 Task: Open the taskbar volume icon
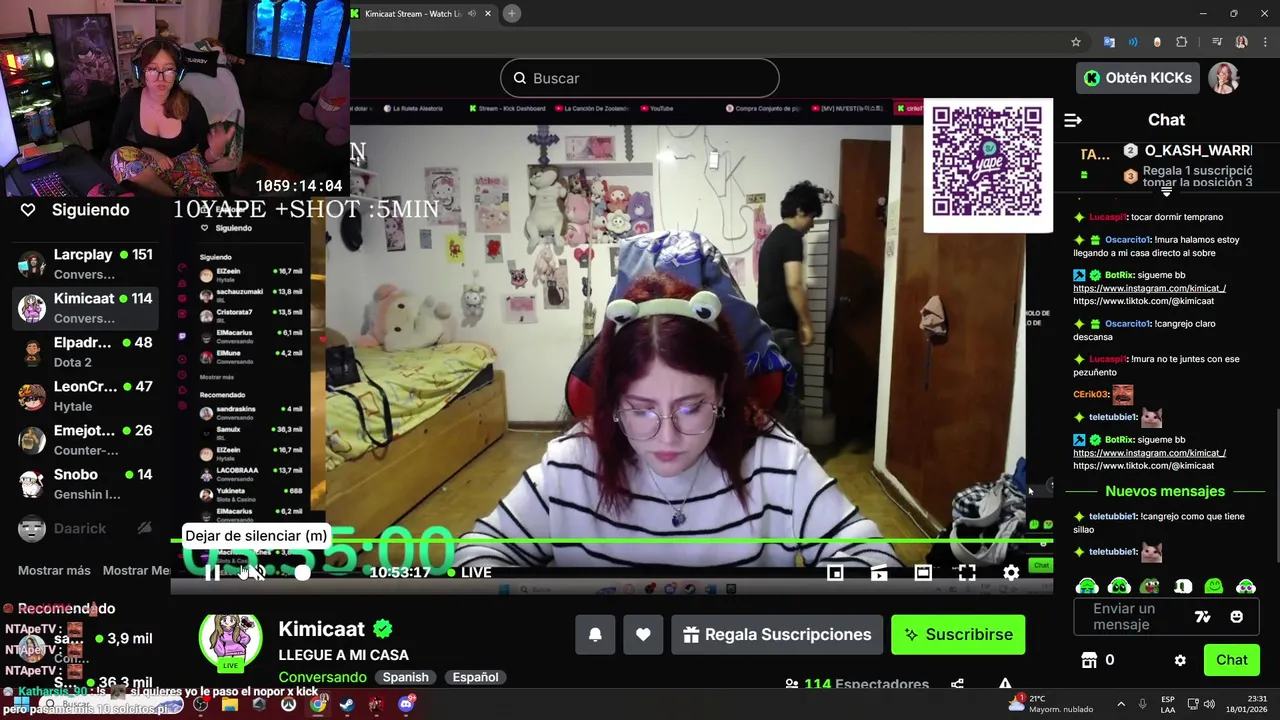[x=1209, y=704]
